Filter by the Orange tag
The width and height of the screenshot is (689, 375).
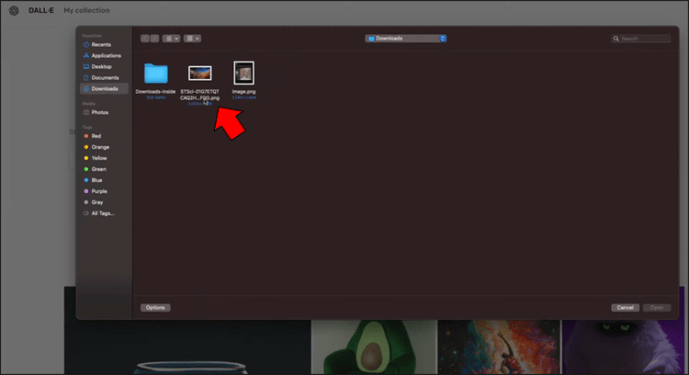click(x=100, y=147)
